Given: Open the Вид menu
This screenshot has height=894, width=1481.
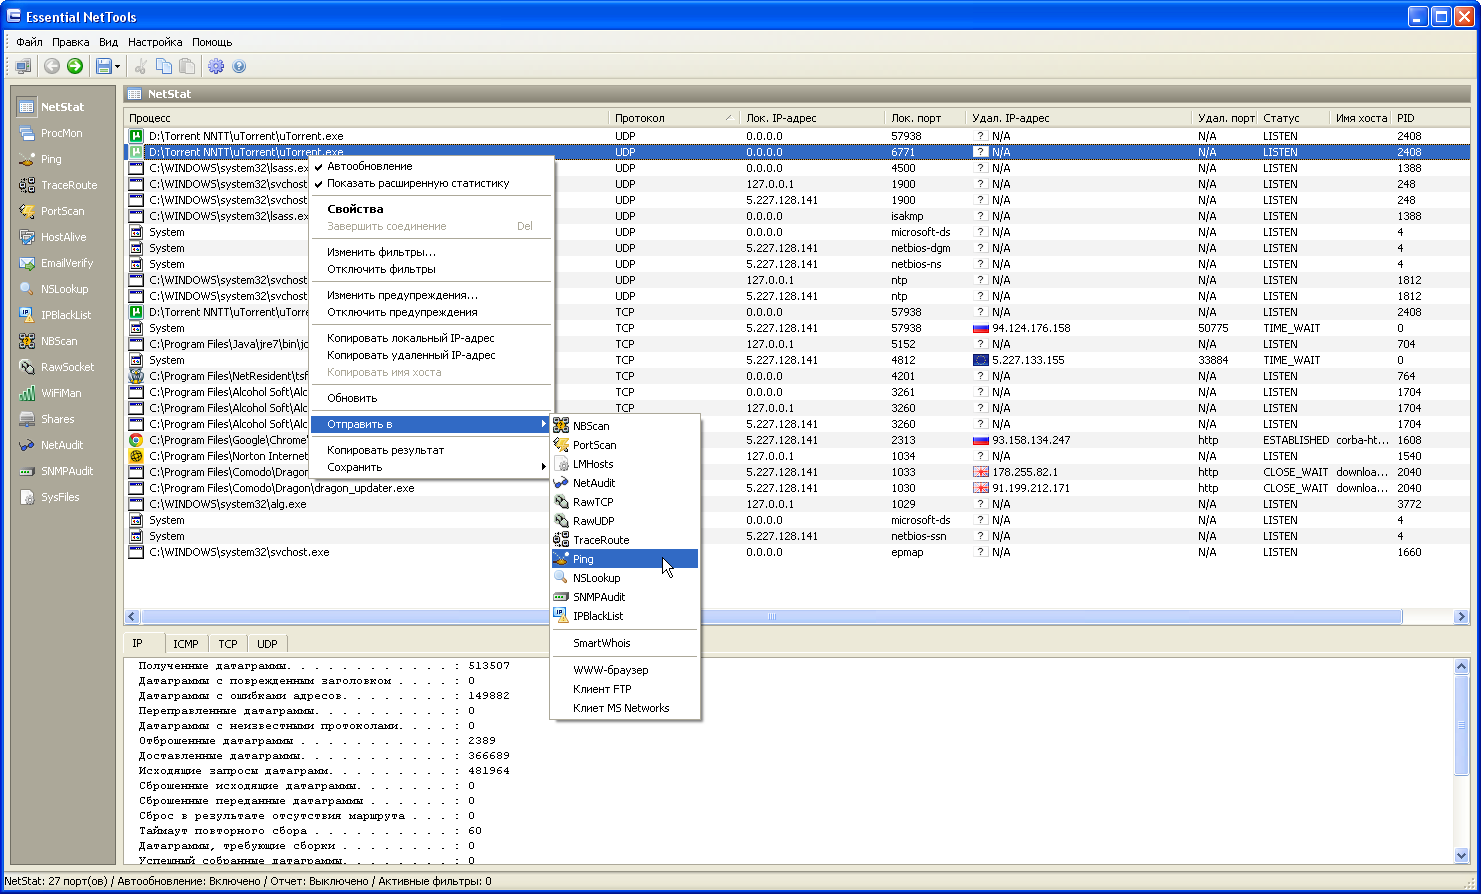Looking at the screenshot, I should pos(109,42).
